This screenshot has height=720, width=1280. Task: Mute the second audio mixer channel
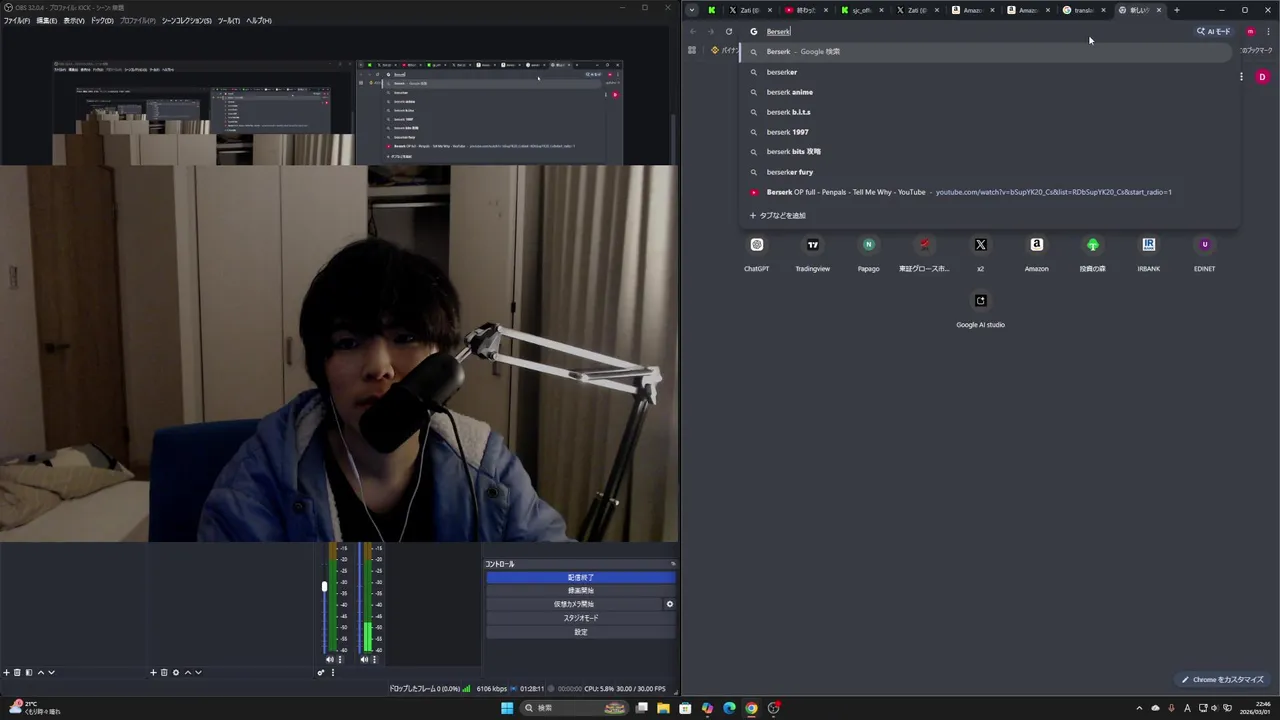tap(365, 659)
